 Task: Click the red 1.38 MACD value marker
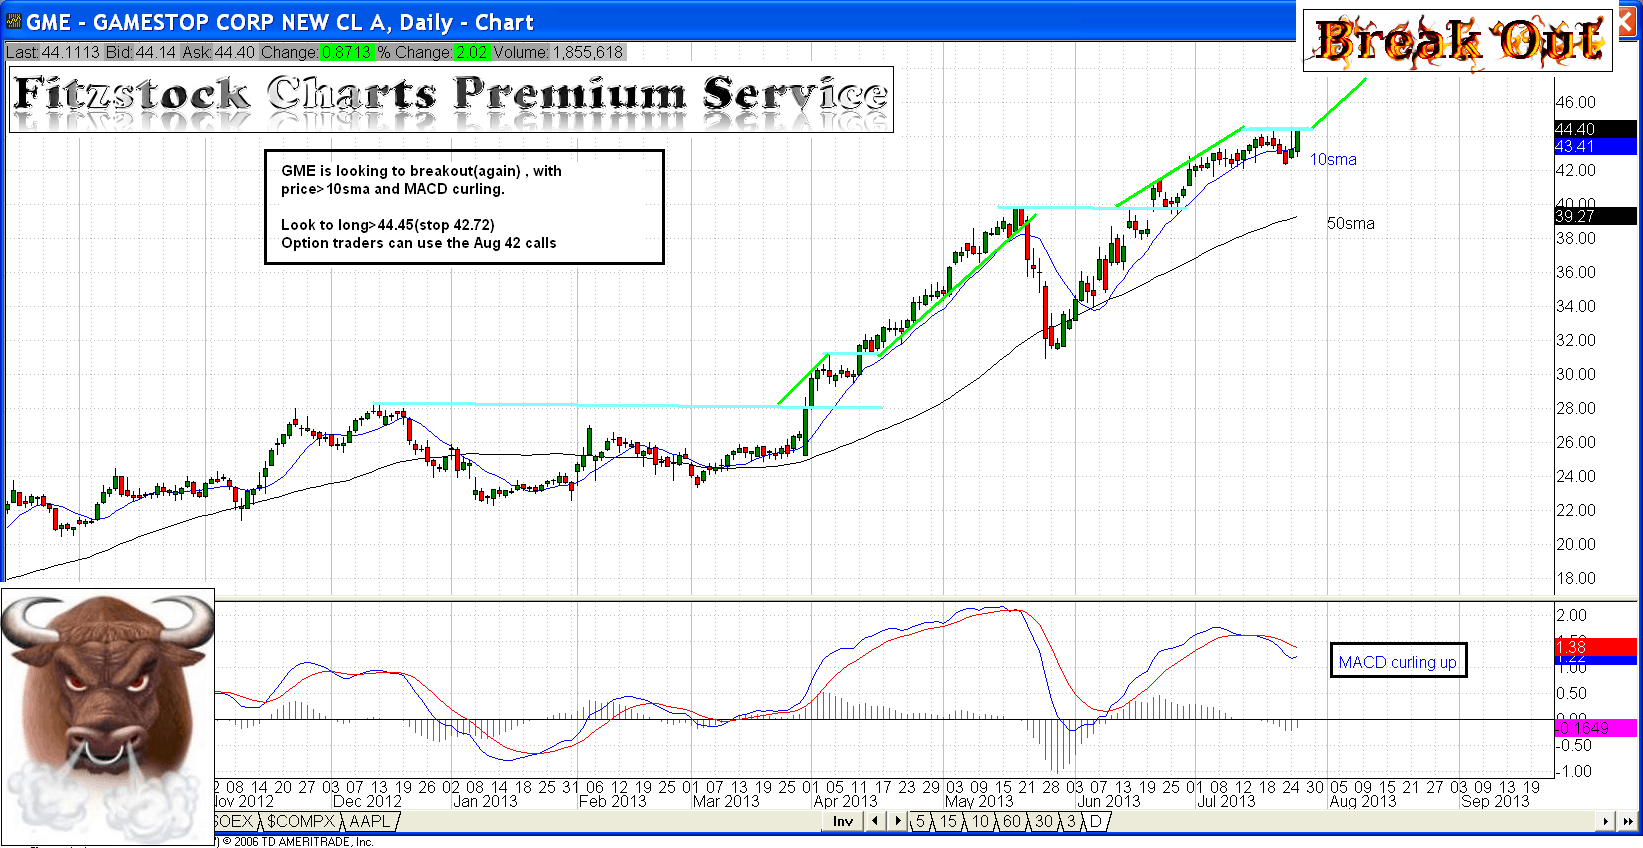1595,647
